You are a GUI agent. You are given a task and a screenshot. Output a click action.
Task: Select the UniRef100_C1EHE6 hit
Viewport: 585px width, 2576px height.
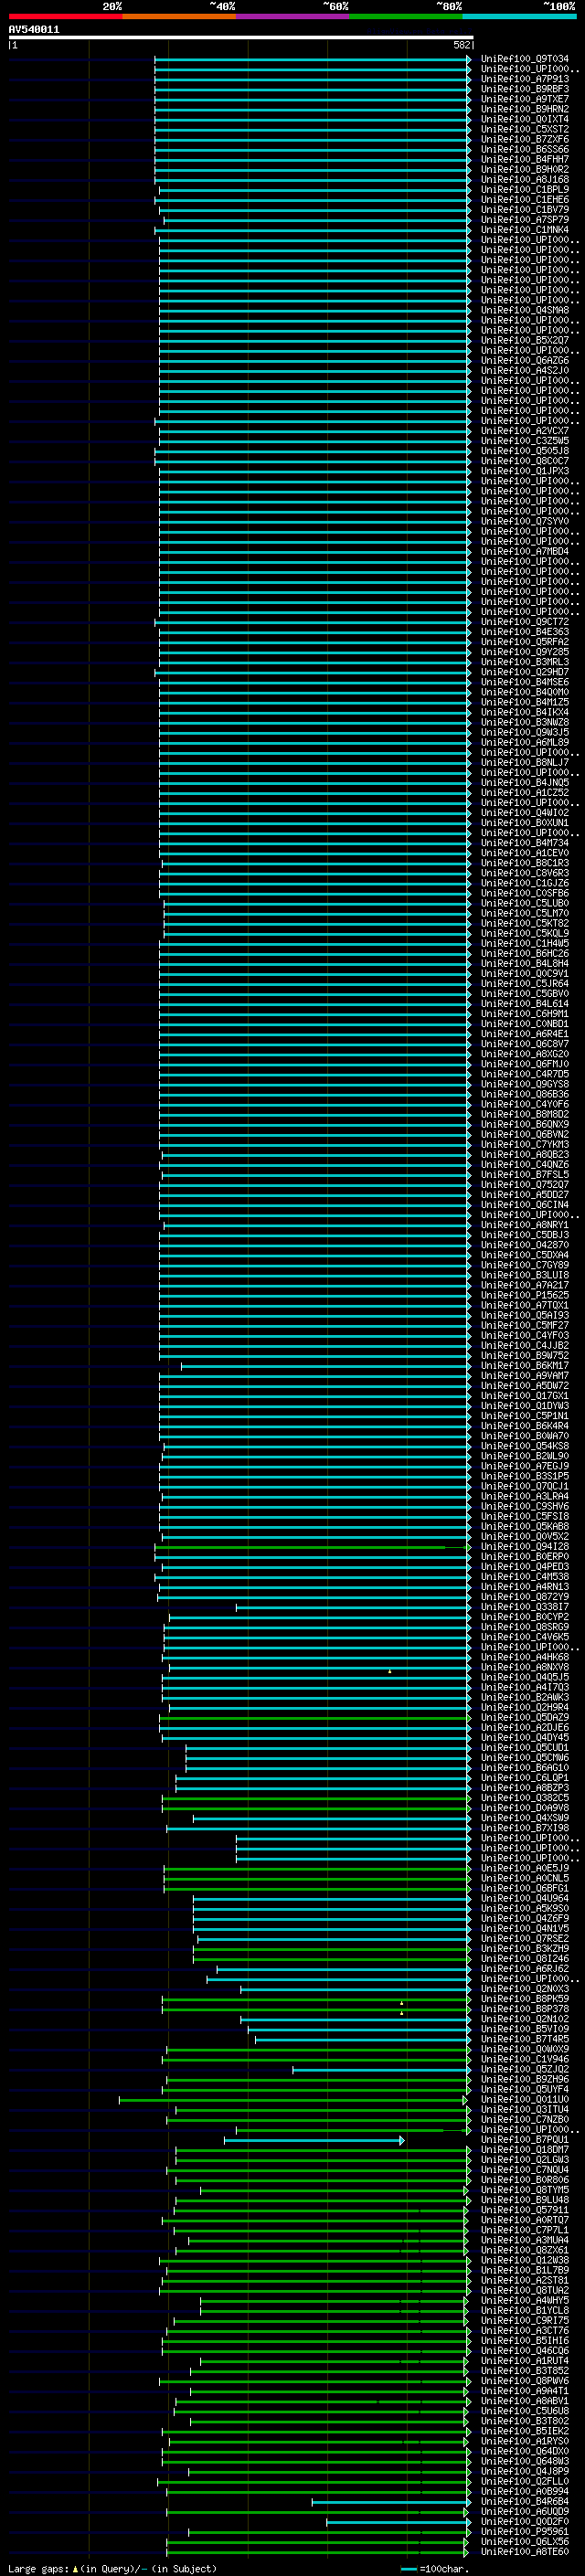pos(524,200)
